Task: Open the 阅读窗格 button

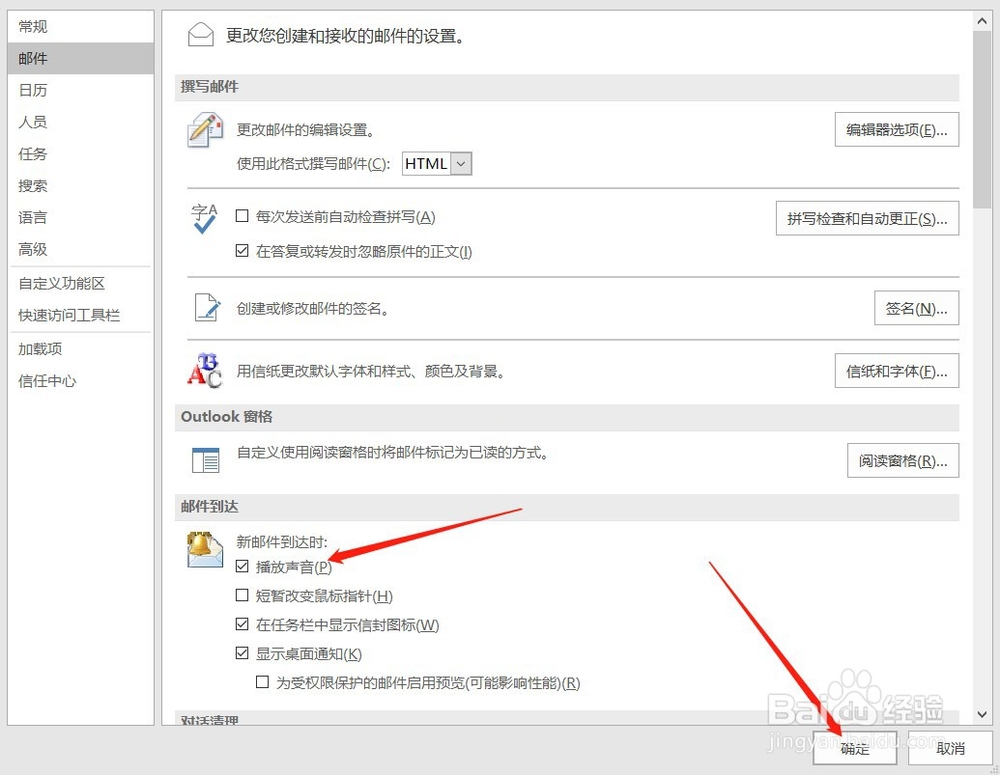Action: point(903,461)
